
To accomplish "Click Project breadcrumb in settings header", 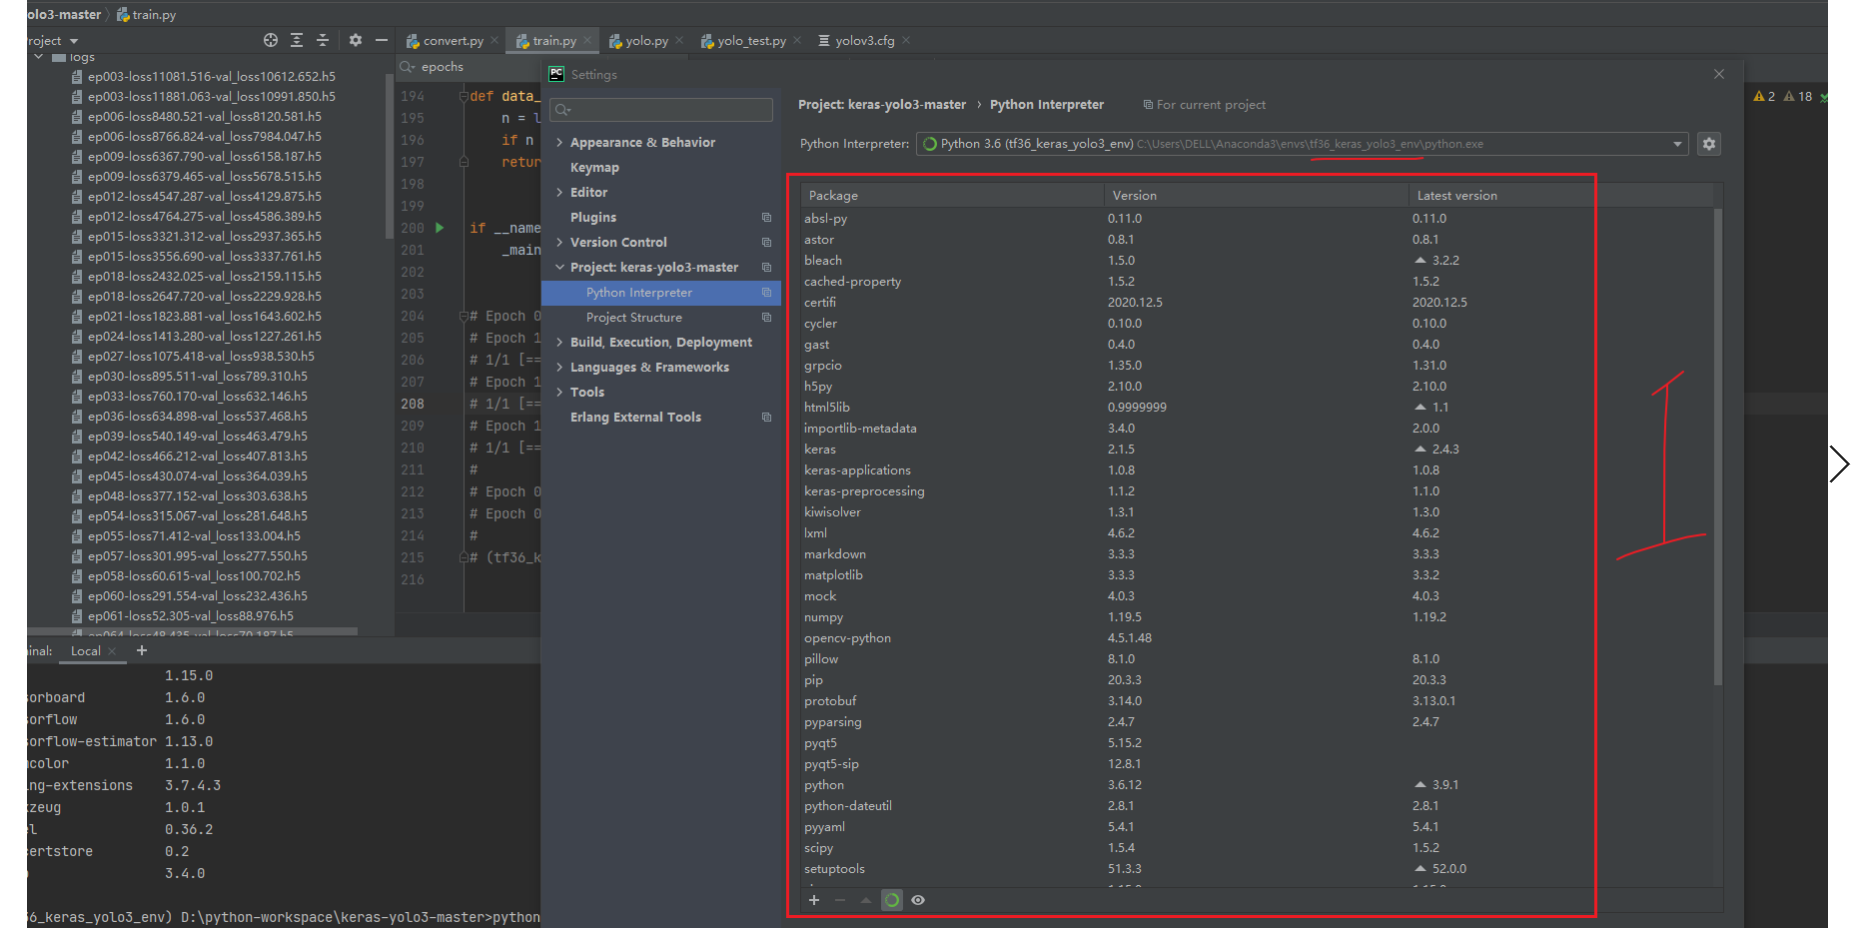I will coord(882,104).
